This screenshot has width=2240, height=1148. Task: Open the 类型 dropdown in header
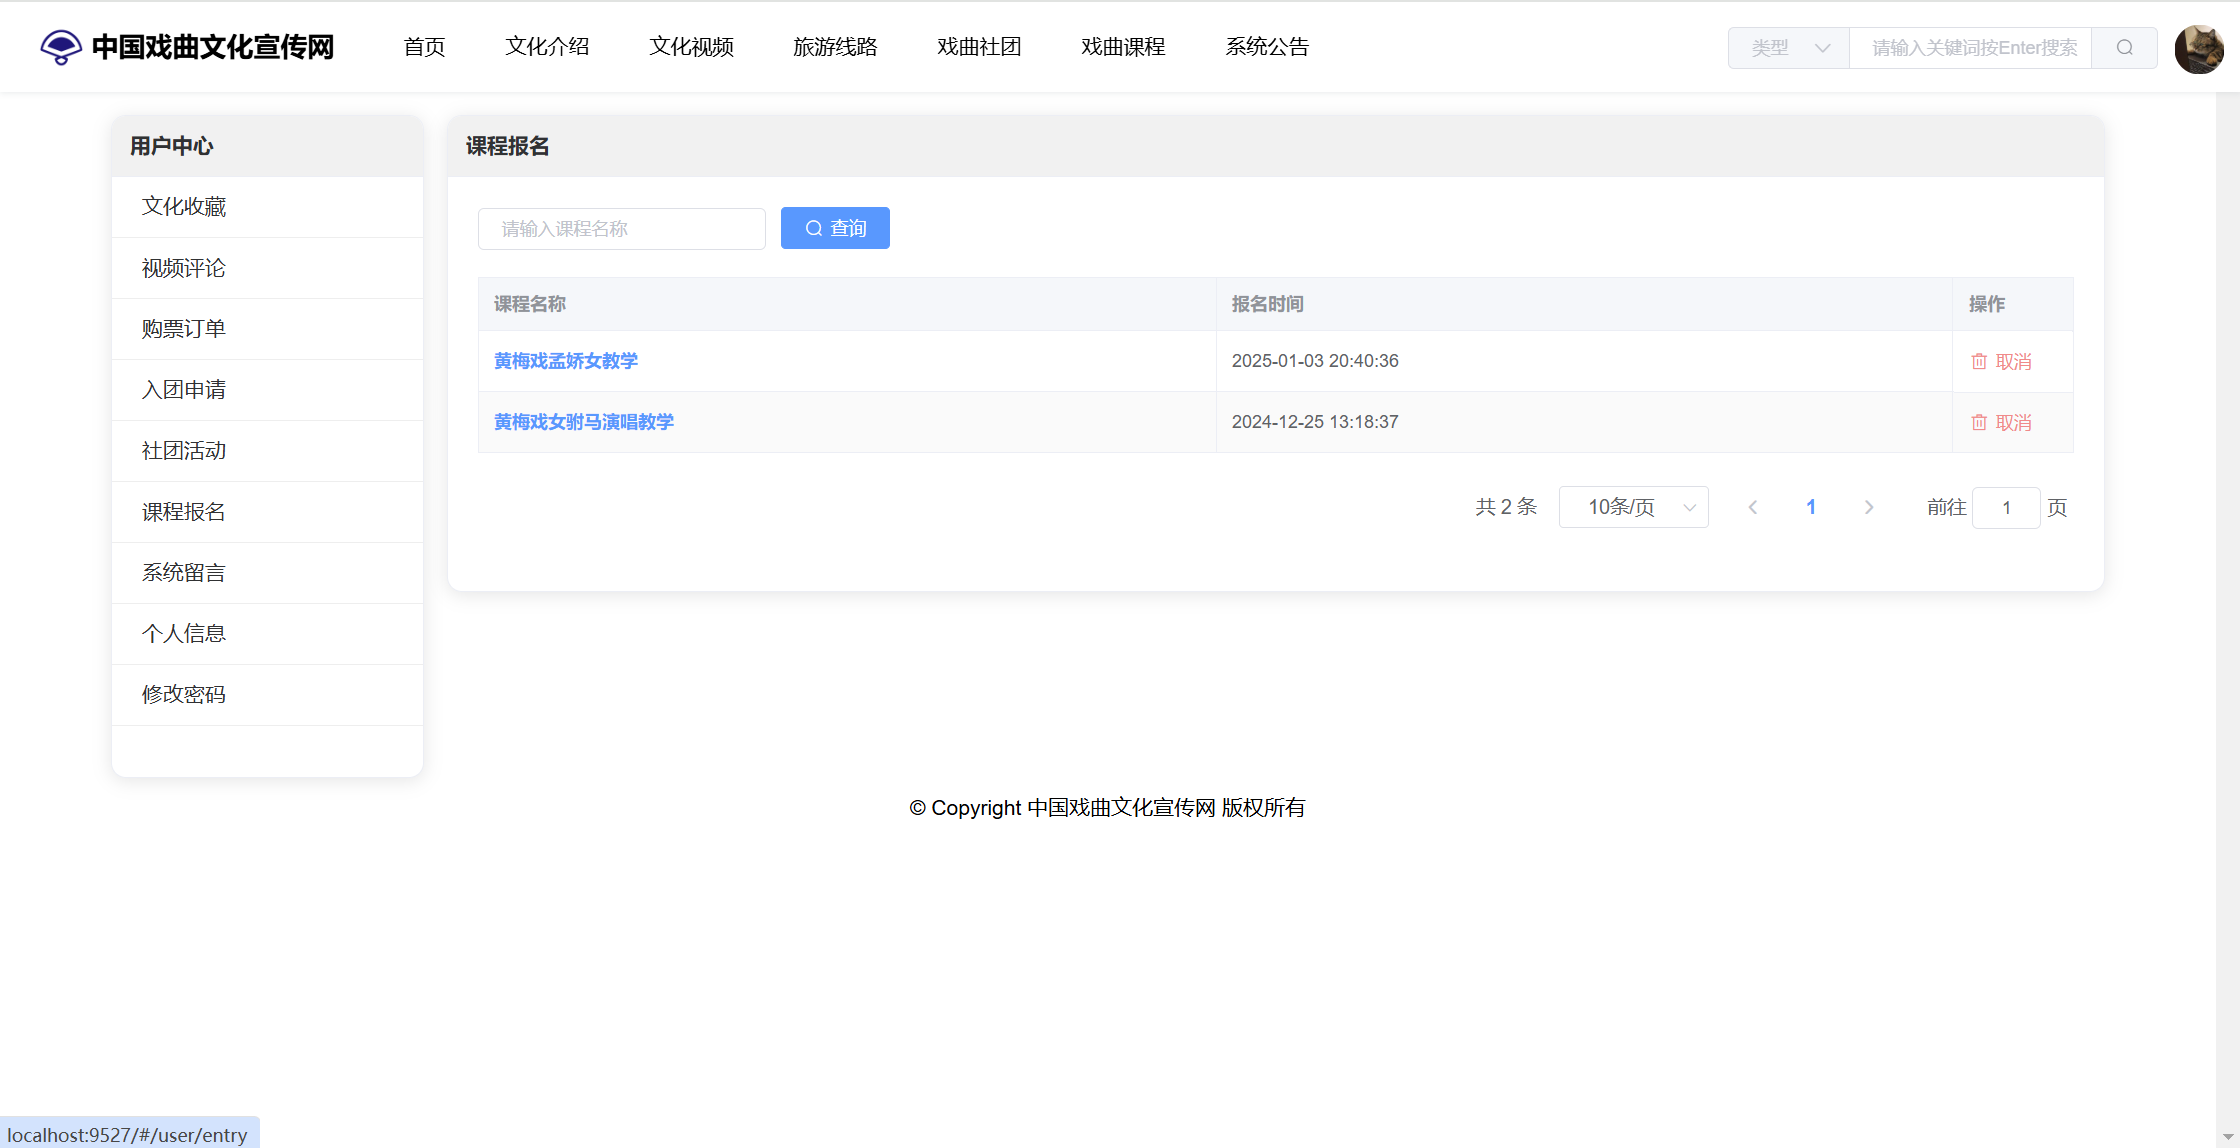(1789, 48)
